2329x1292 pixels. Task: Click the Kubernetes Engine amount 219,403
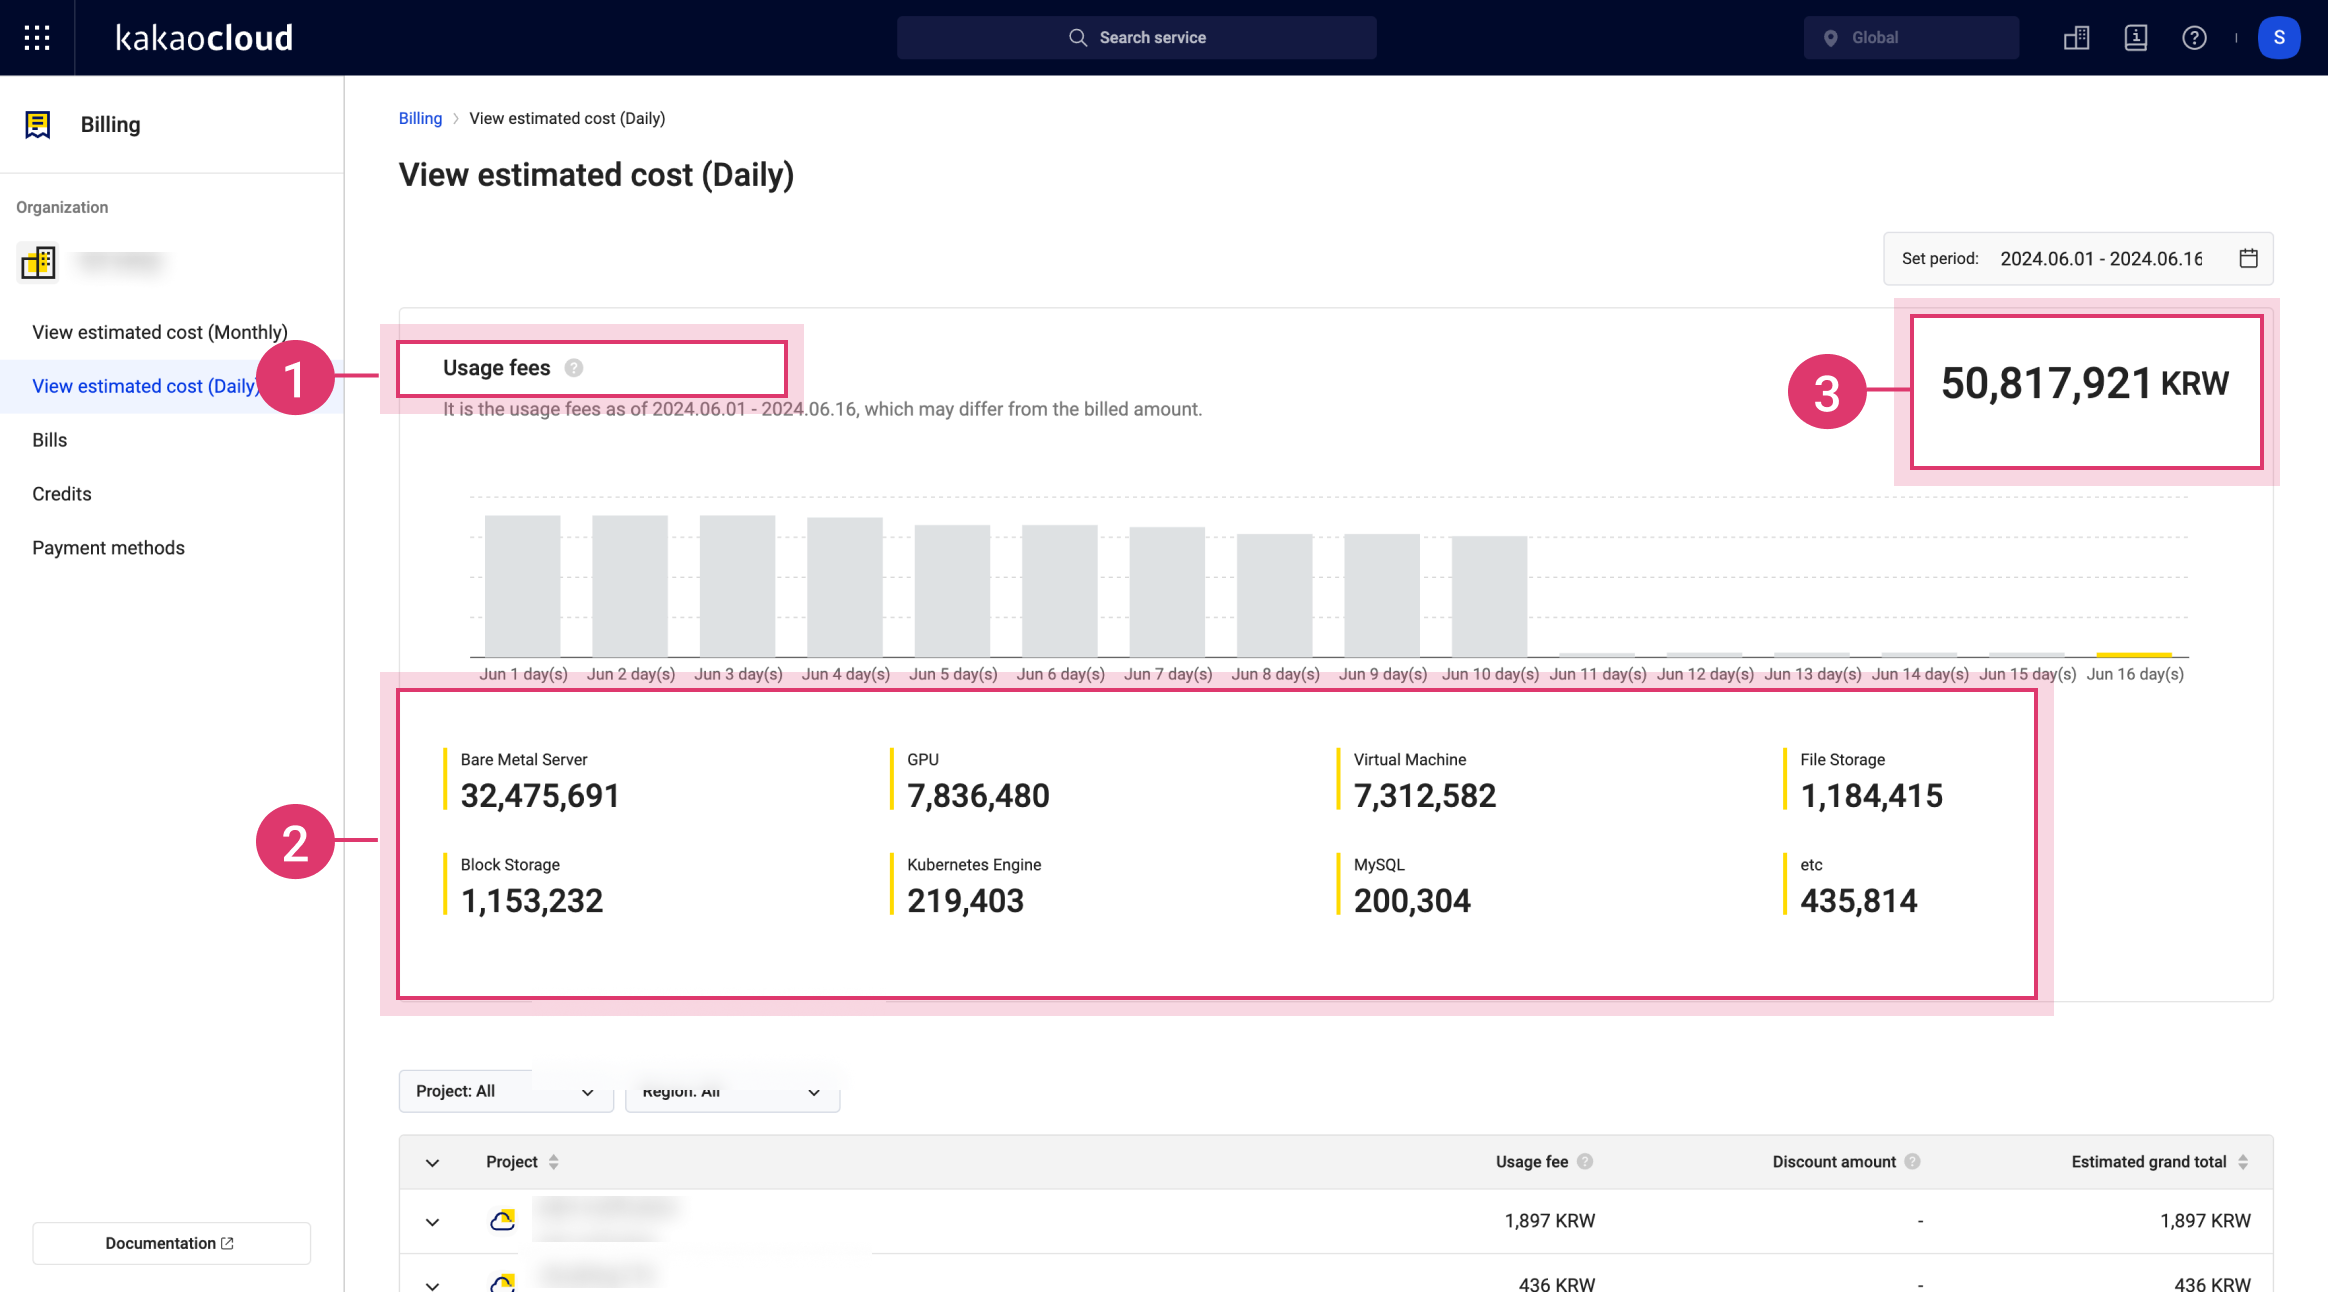coord(965,901)
